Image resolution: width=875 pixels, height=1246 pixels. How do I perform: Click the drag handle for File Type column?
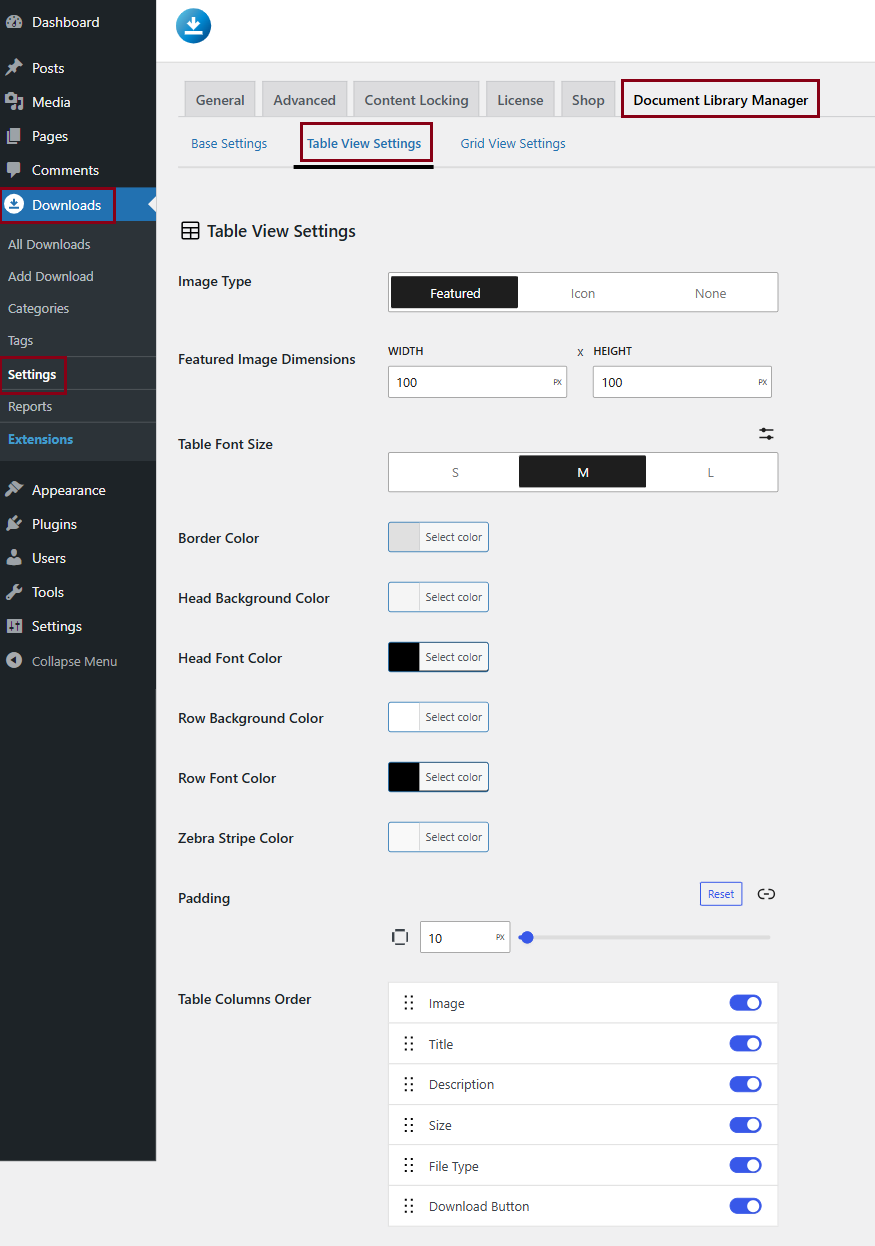tap(408, 1166)
